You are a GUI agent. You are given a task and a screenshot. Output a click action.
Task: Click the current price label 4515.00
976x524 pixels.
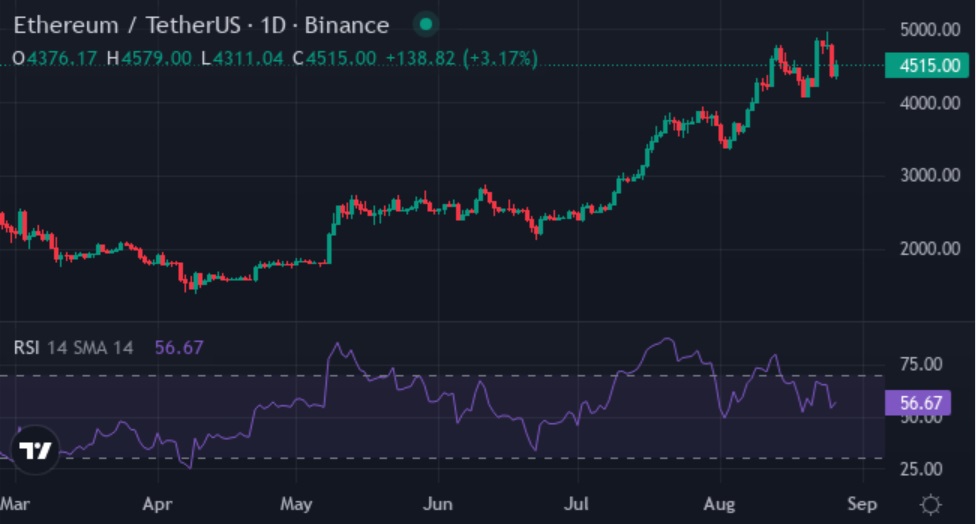click(x=927, y=65)
